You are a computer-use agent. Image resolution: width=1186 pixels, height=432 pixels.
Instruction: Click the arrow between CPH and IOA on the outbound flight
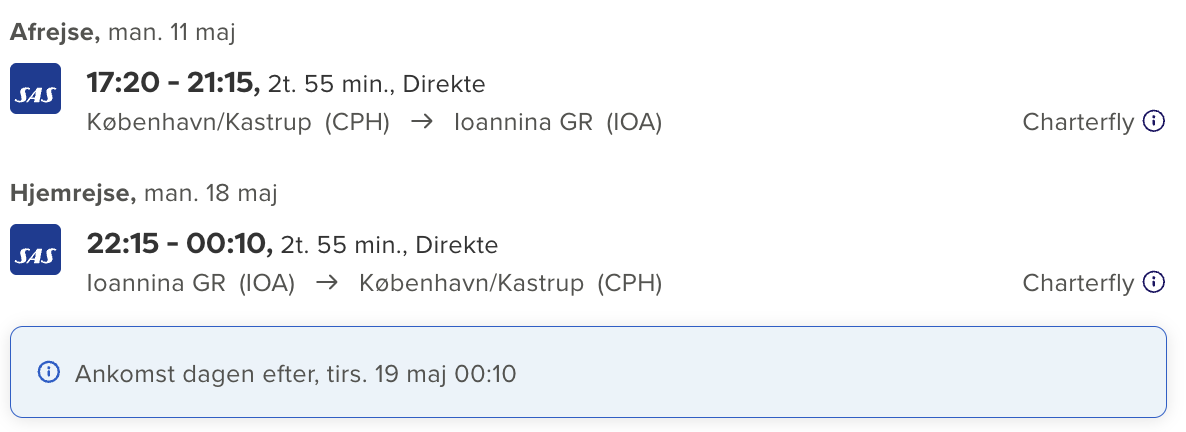pyautogui.click(x=421, y=123)
